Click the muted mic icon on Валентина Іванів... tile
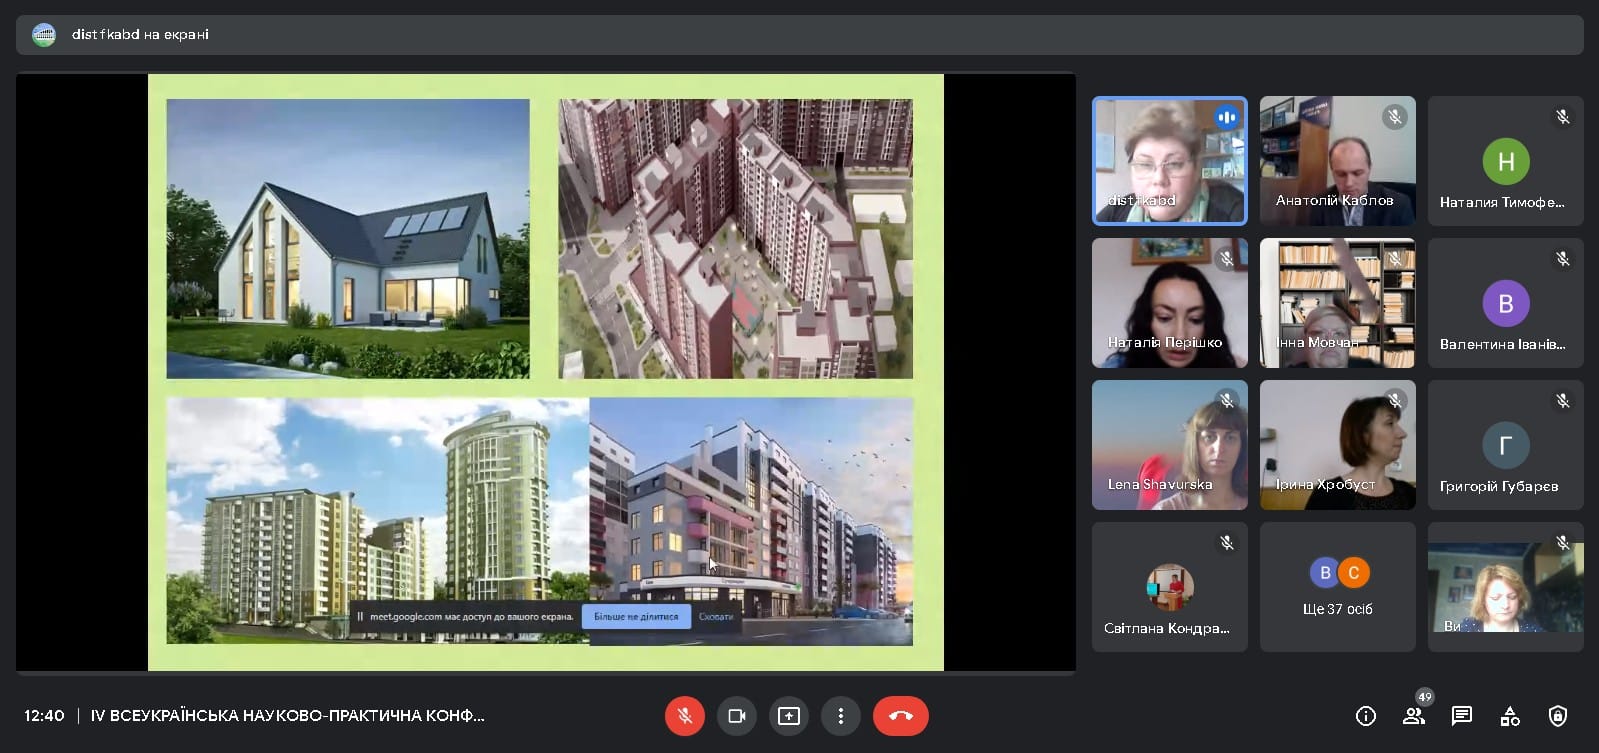Viewport: 1599px width, 753px height. click(1563, 259)
